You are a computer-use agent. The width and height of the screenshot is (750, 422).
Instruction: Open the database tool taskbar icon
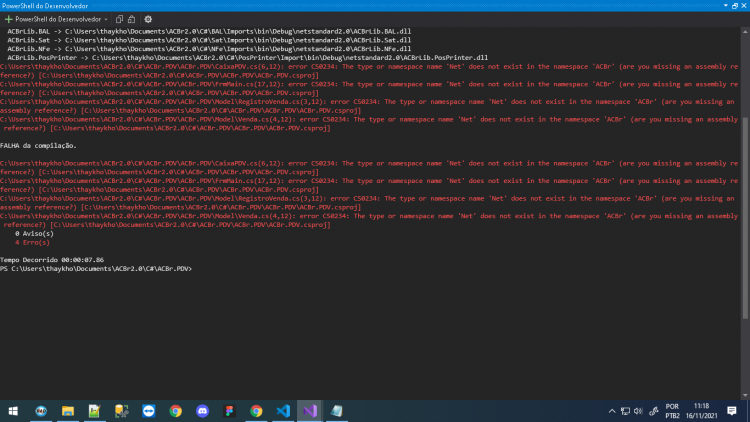point(121,411)
